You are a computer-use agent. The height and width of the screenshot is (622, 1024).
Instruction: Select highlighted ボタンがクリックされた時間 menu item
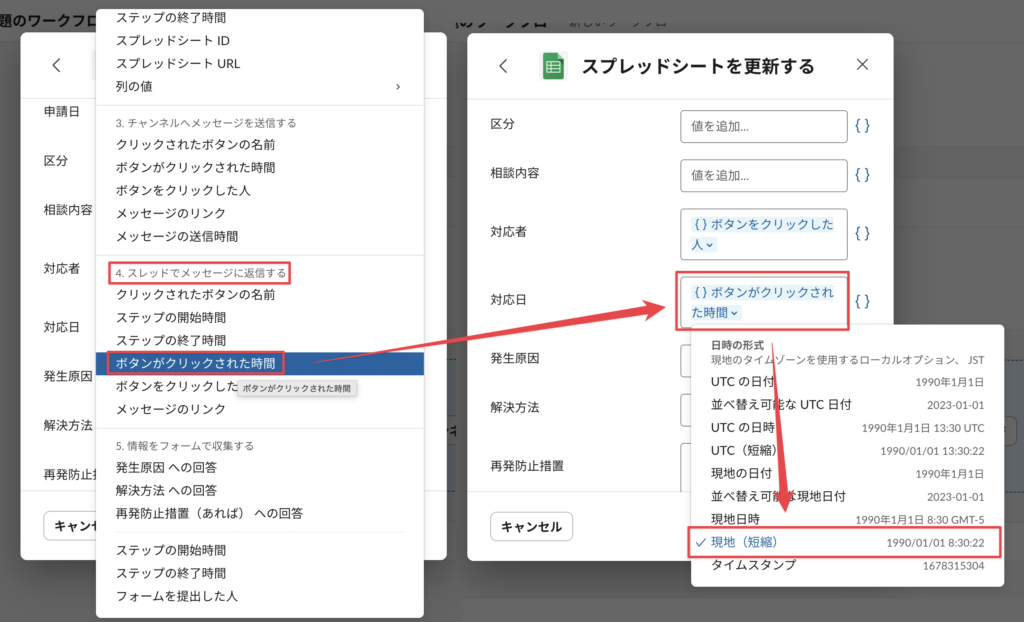tap(195, 363)
